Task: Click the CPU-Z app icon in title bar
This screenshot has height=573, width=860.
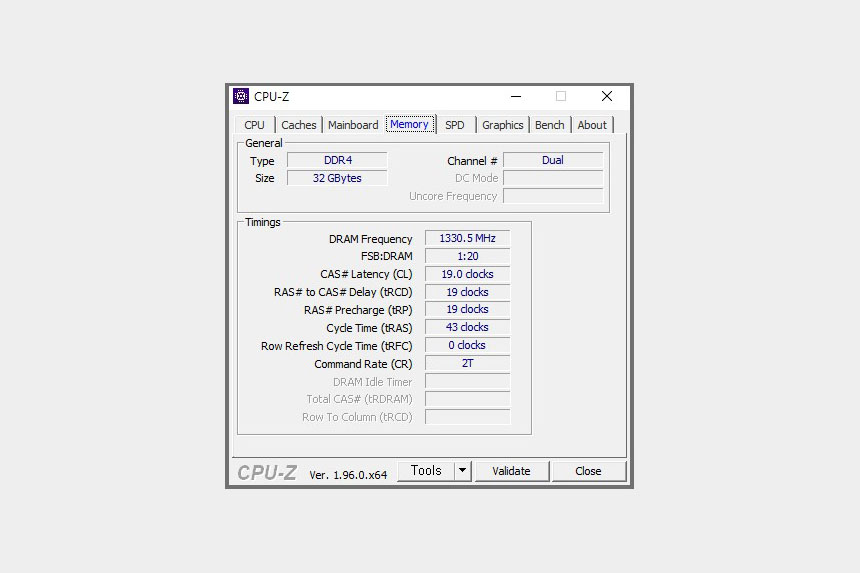Action: pos(241,96)
